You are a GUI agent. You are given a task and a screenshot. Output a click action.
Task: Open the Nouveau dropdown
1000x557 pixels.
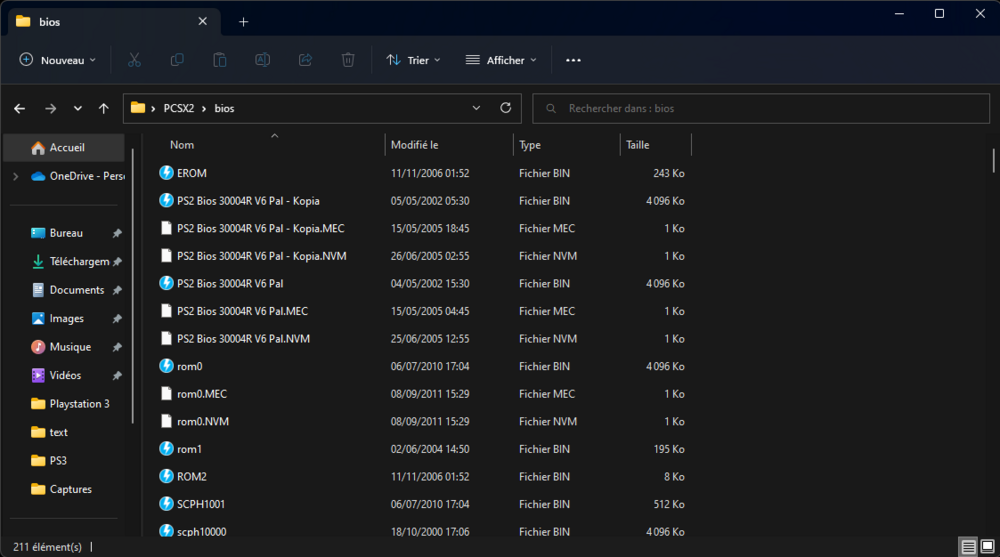coord(58,60)
